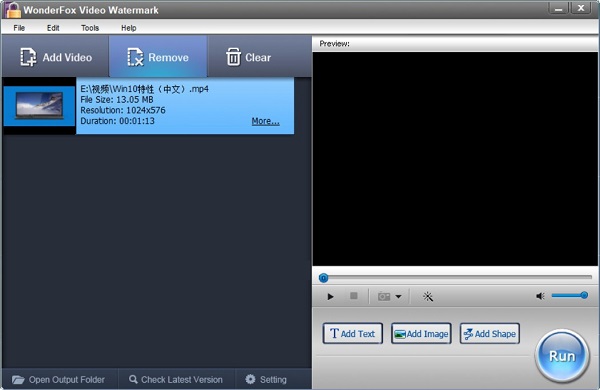Image resolution: width=600 pixels, height=390 pixels.
Task: Adjust the volume slider
Action: tap(569, 295)
